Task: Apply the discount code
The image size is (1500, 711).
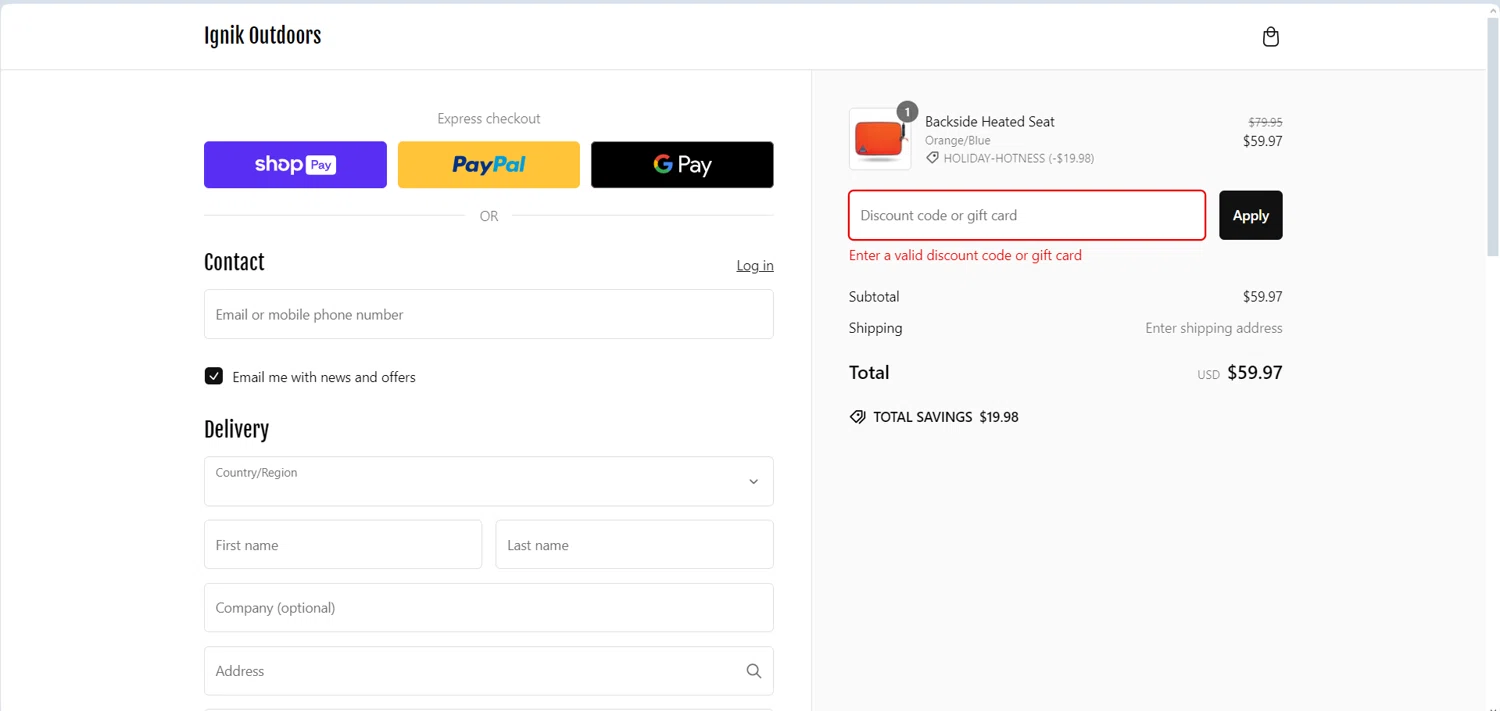Action: point(1250,215)
